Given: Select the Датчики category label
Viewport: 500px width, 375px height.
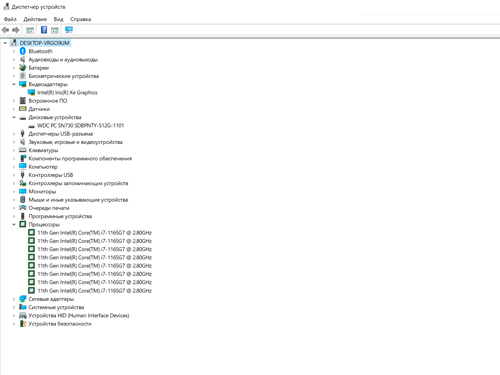Looking at the screenshot, I should click(x=39, y=109).
